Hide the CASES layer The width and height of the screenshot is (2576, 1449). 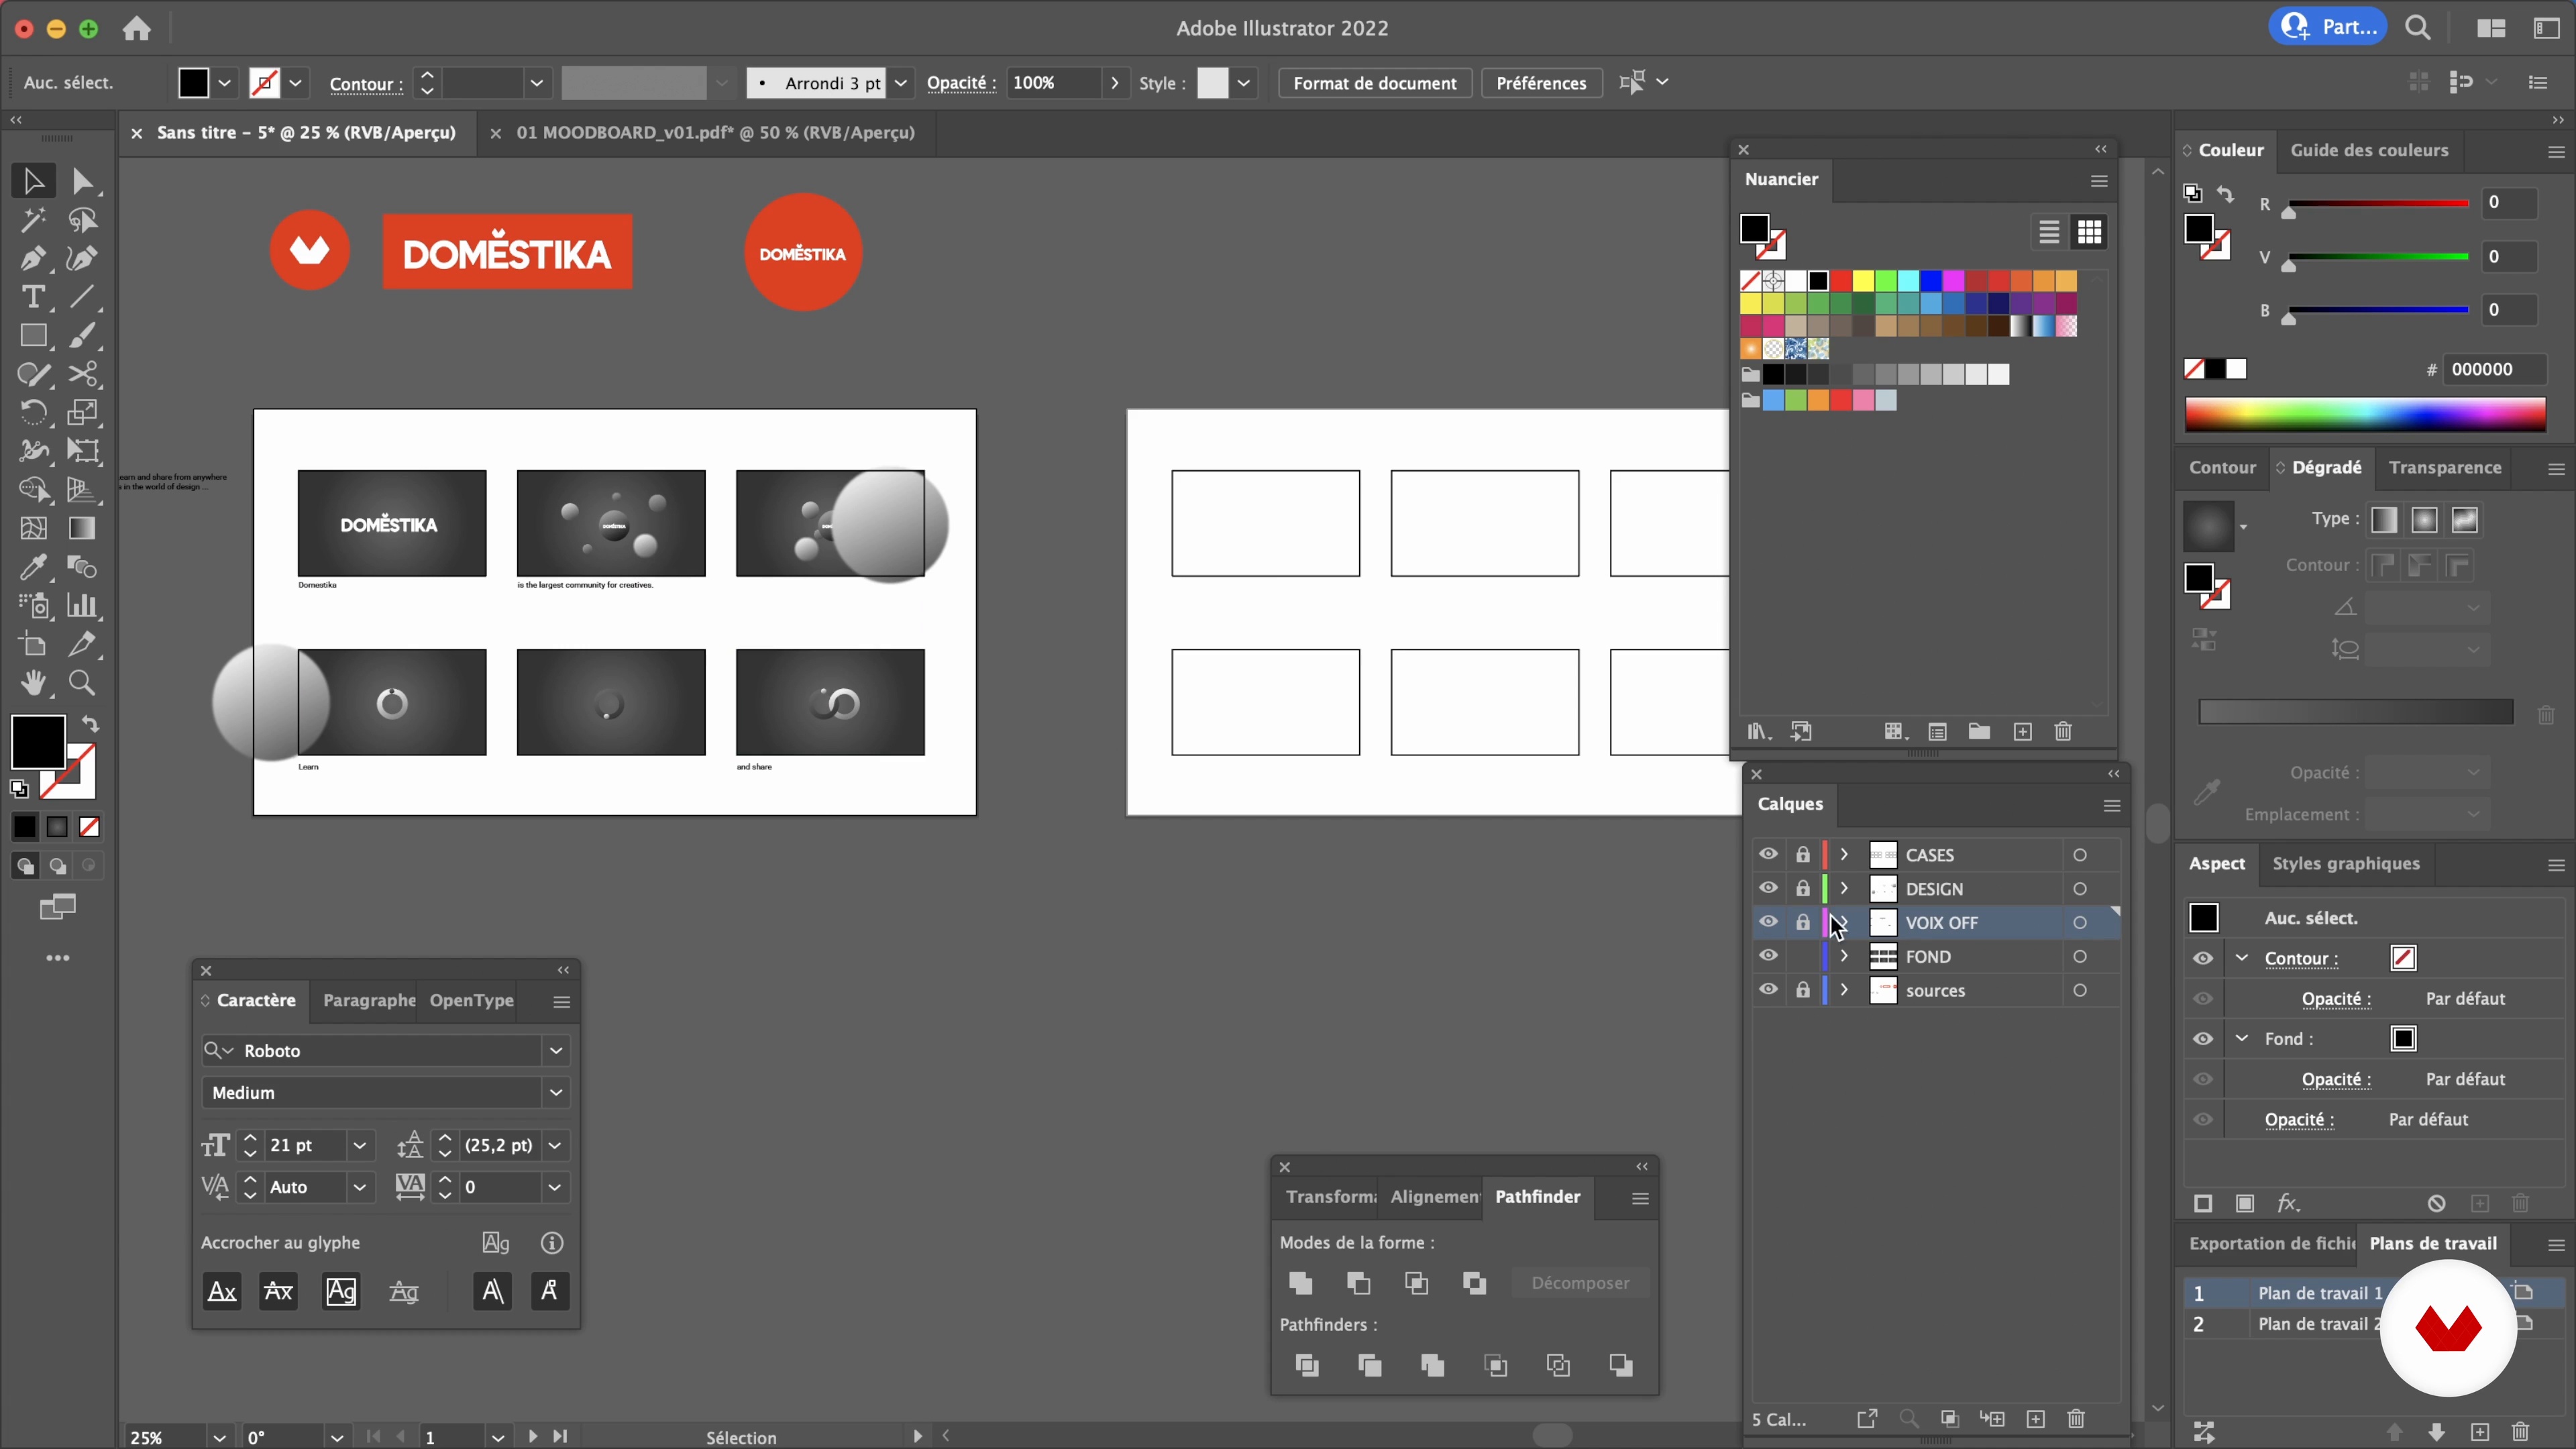tap(1768, 855)
